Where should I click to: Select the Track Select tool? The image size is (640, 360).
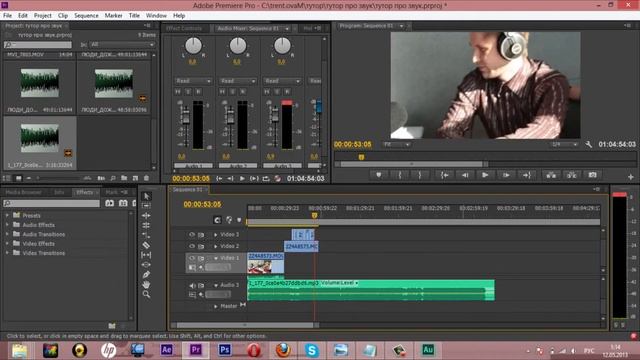[x=146, y=206]
